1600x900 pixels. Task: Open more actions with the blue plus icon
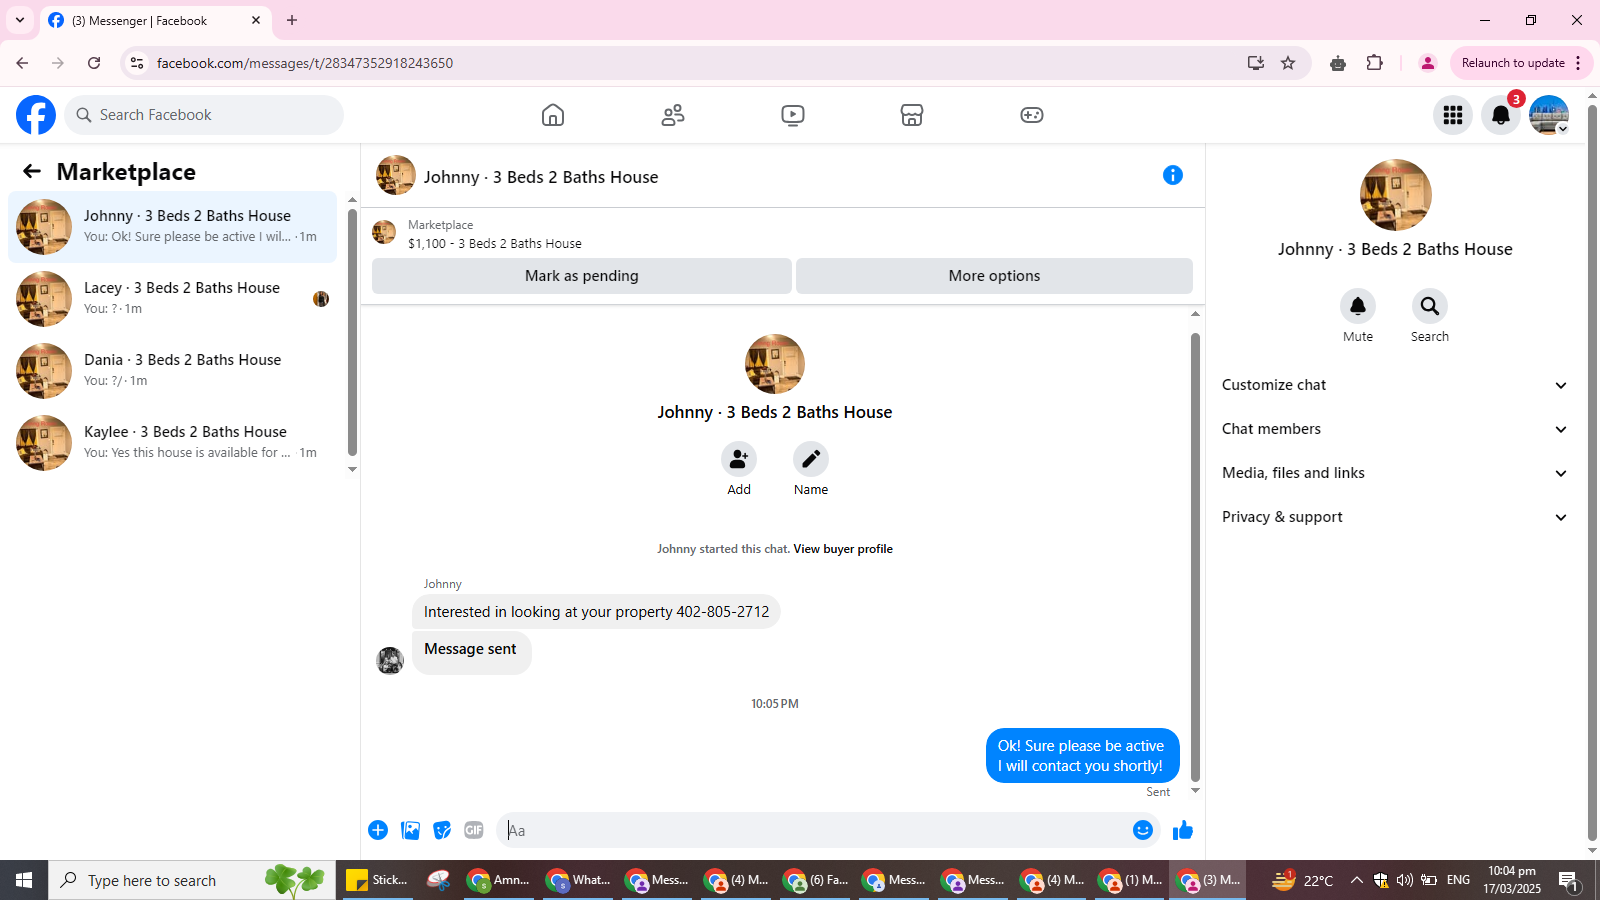(x=378, y=830)
